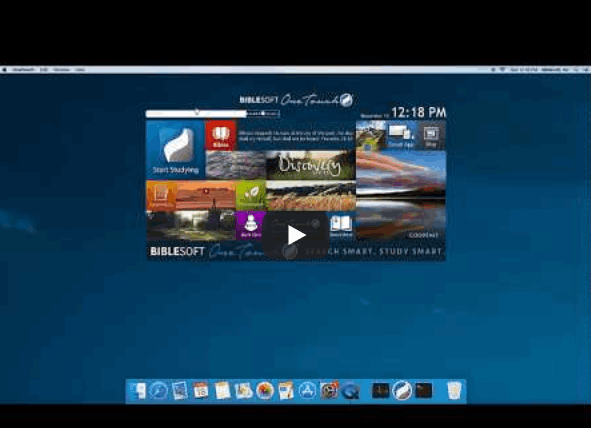
Task: Open the Apple menu
Action: point(5,70)
